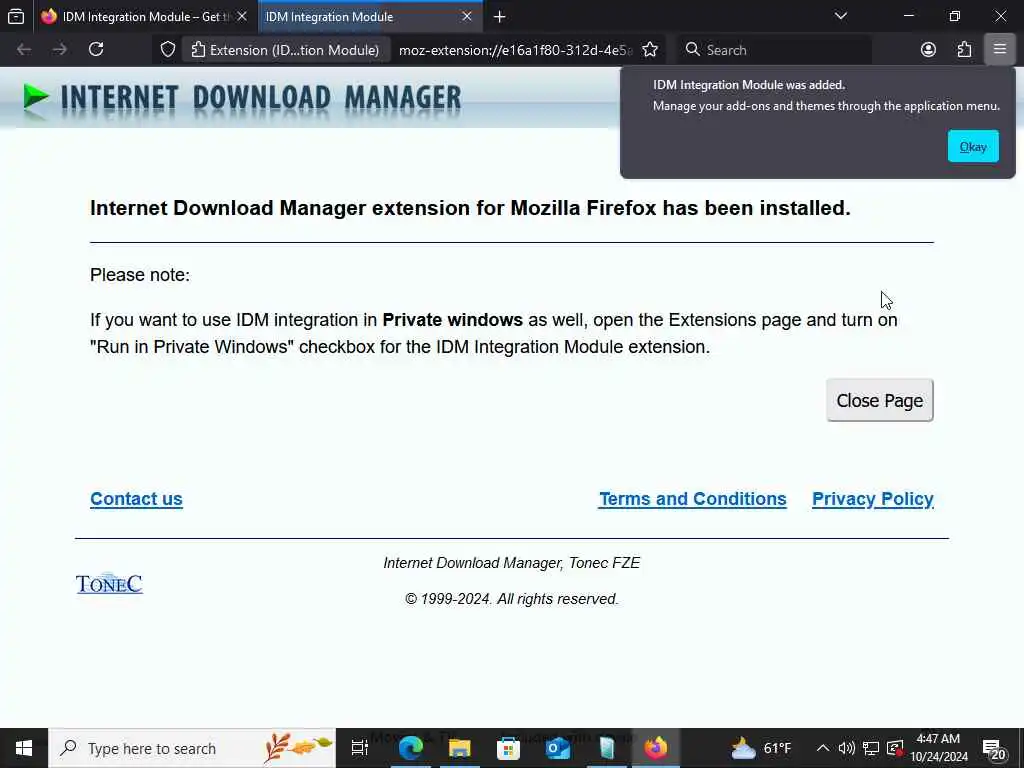Open the Firefox application menu
The image size is (1024, 768).
1000,50
